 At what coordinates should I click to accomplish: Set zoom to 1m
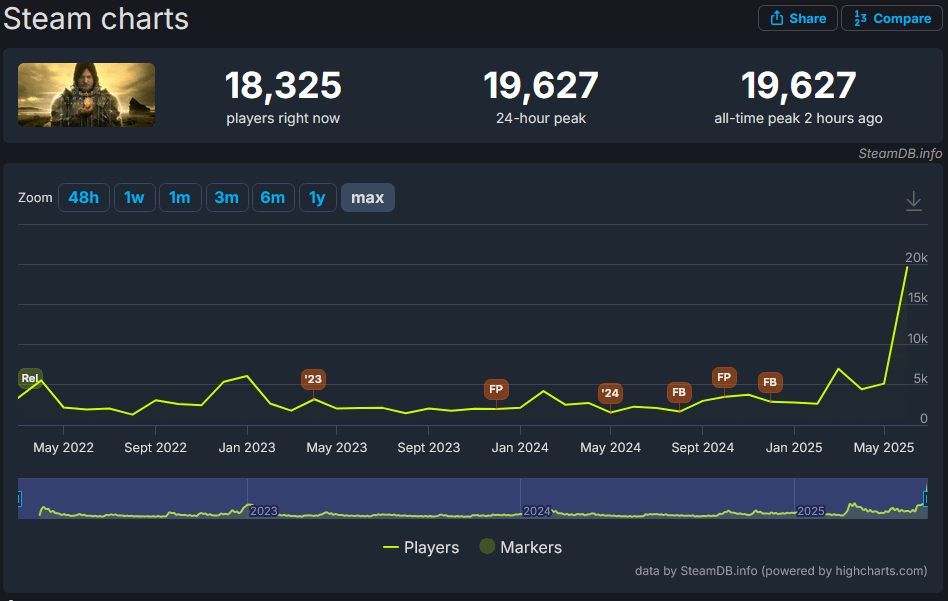(x=180, y=198)
